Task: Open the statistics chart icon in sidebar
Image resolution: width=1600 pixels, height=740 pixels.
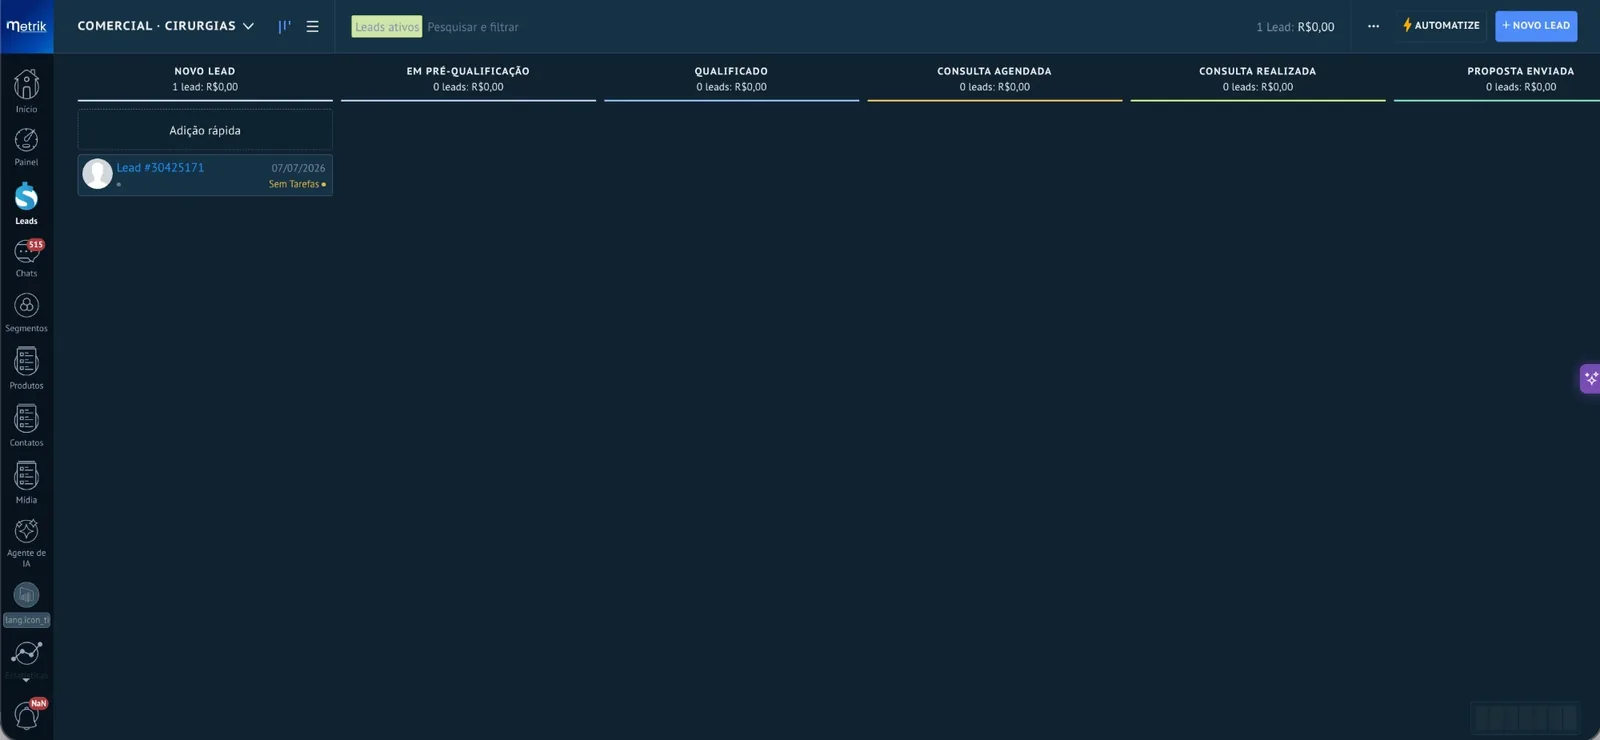Action: pos(26,654)
